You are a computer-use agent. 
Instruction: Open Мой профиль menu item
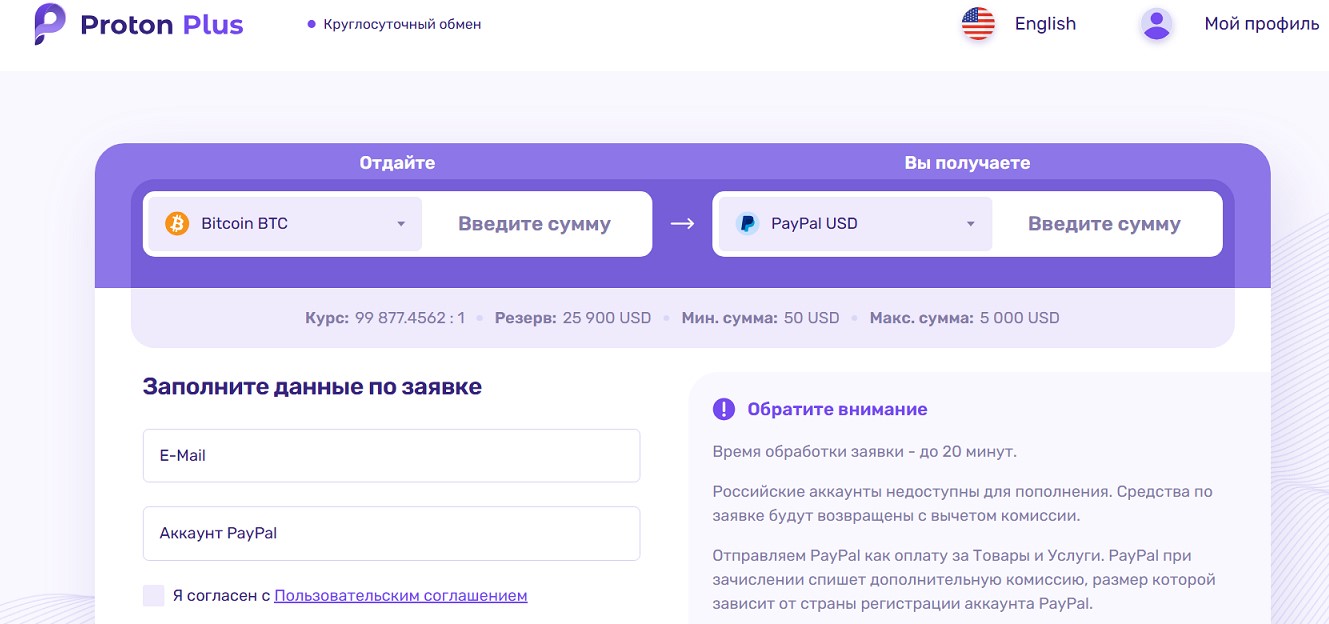point(1262,24)
